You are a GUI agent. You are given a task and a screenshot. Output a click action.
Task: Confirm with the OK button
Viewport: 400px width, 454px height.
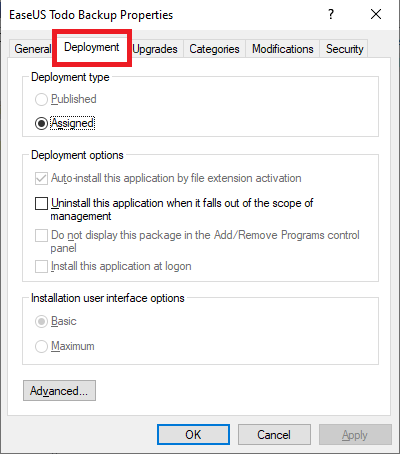pos(193,435)
